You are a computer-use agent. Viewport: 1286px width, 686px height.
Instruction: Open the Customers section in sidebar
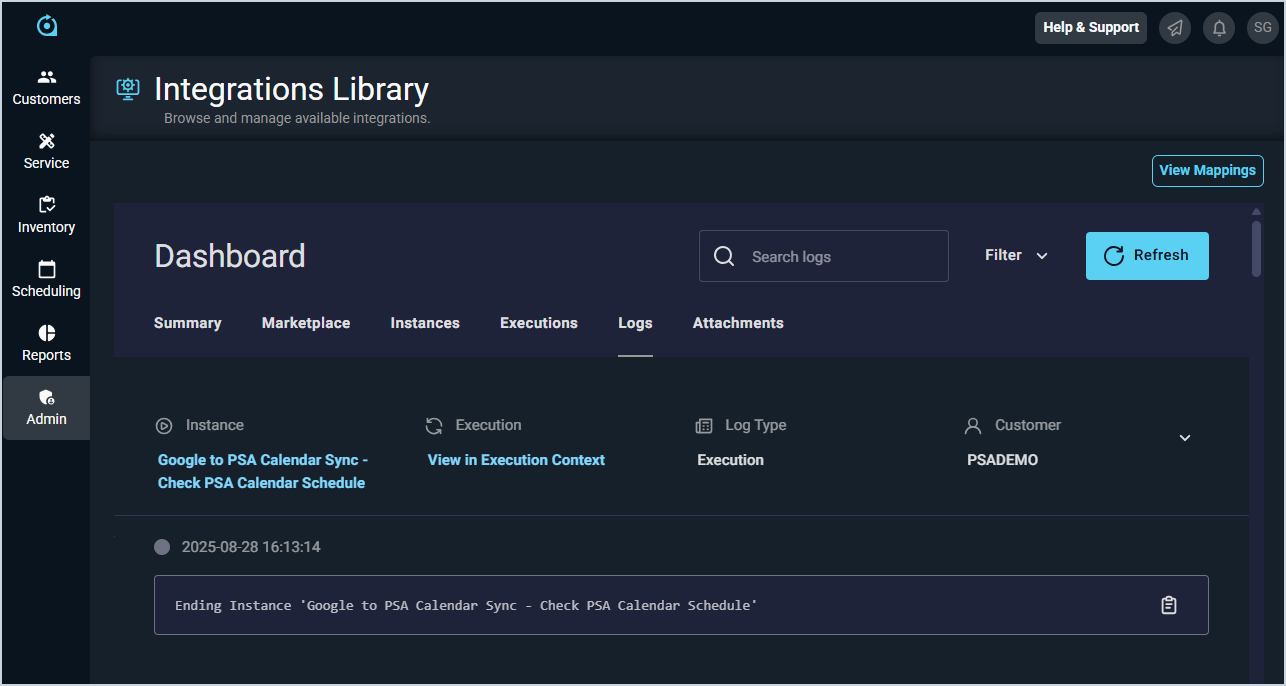point(46,88)
